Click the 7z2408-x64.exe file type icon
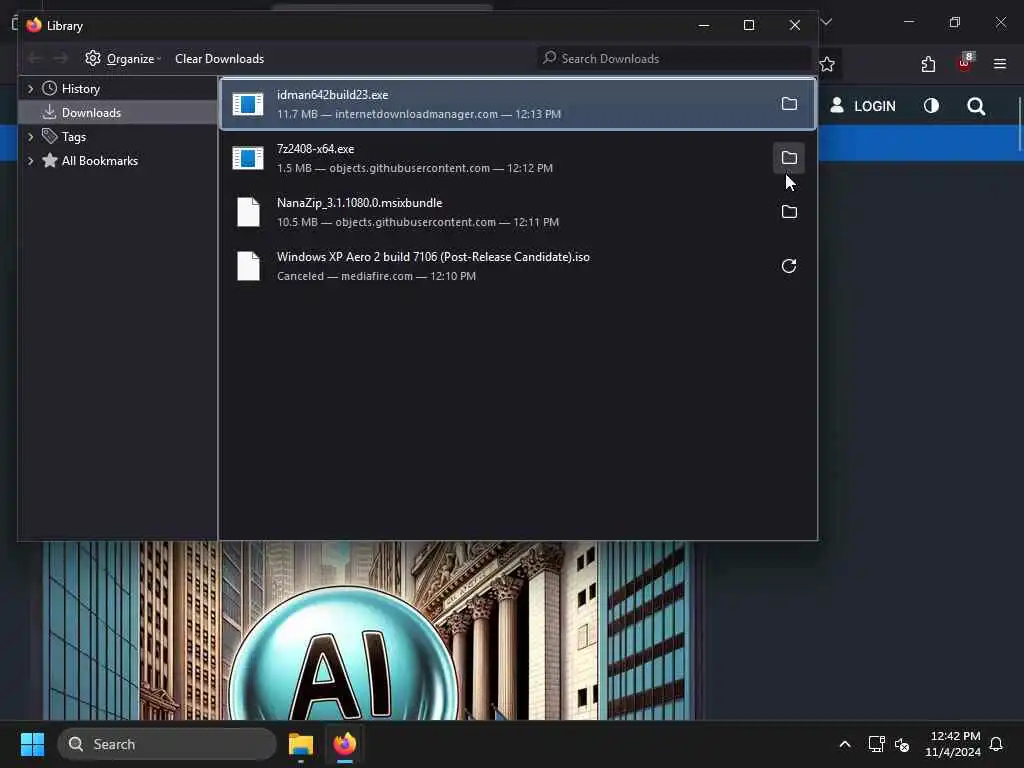 click(248, 158)
